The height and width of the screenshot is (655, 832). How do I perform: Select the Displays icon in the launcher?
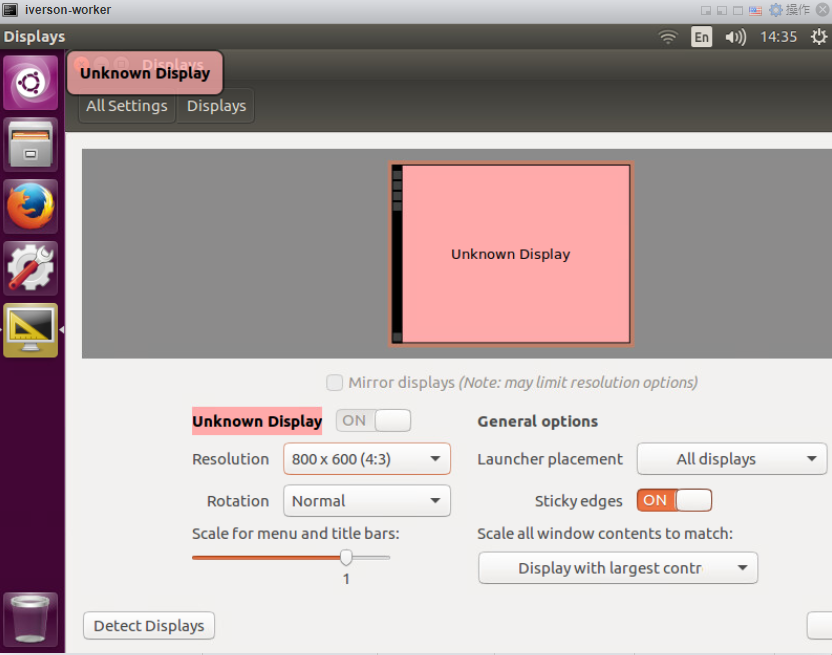point(30,330)
